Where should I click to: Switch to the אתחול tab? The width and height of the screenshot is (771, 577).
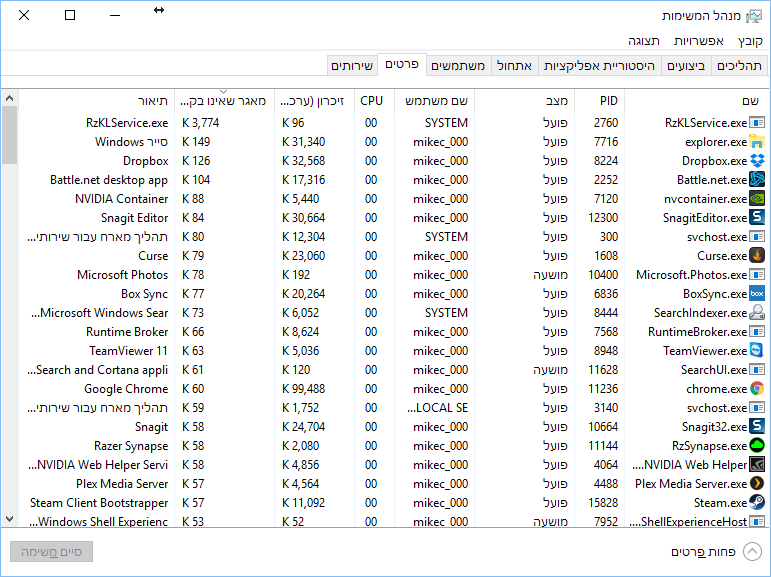point(514,65)
